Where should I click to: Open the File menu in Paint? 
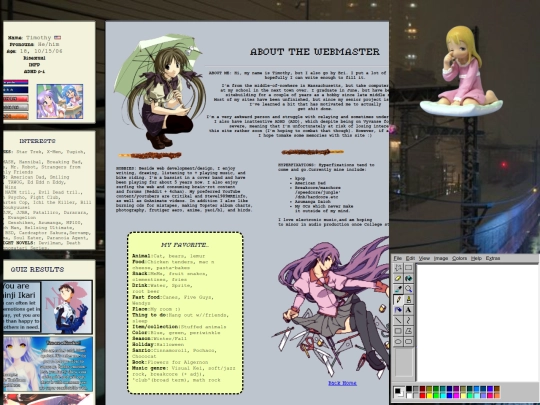[x=397, y=258]
